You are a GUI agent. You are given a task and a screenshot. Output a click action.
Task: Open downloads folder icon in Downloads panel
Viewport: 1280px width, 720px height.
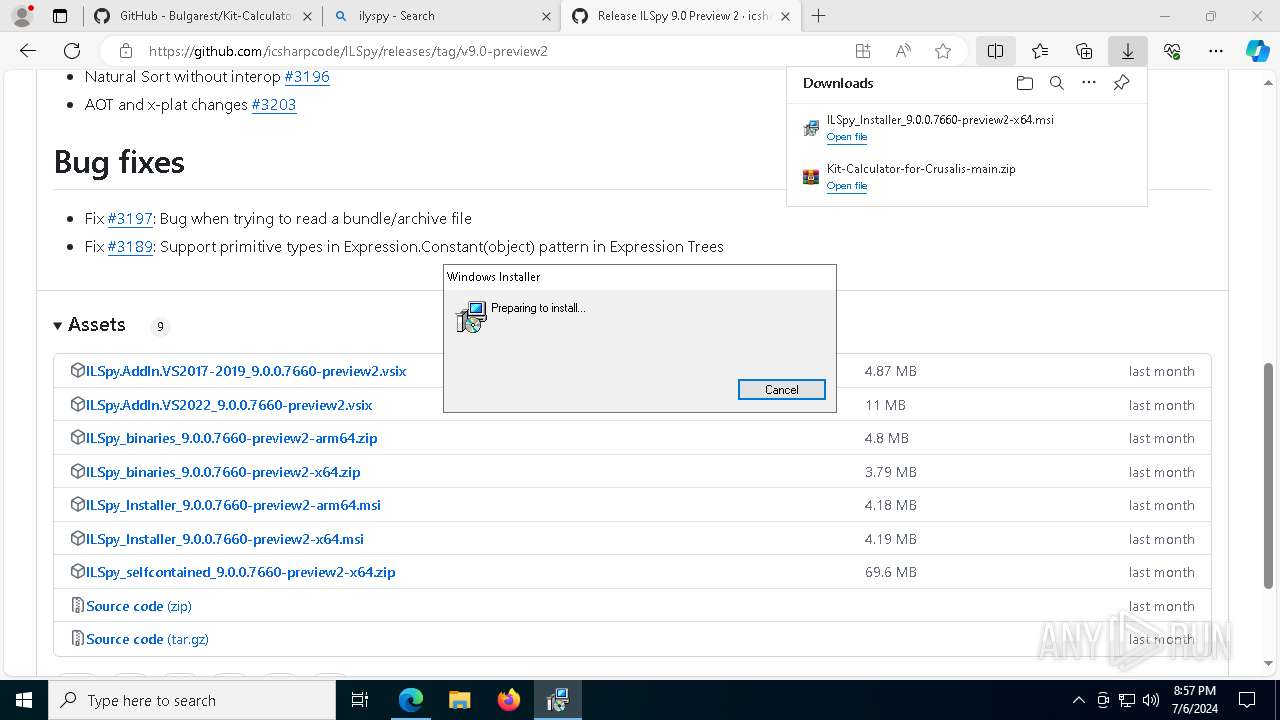tap(1024, 83)
